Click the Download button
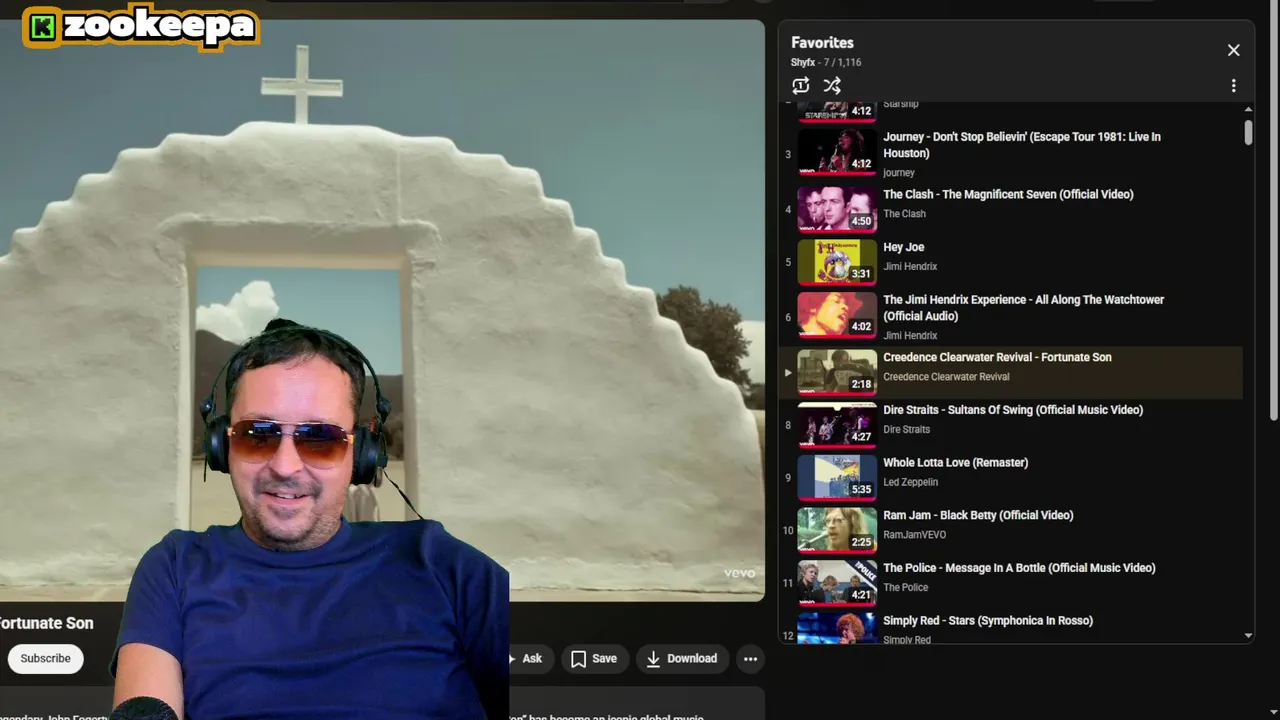The image size is (1280, 720). 682,658
